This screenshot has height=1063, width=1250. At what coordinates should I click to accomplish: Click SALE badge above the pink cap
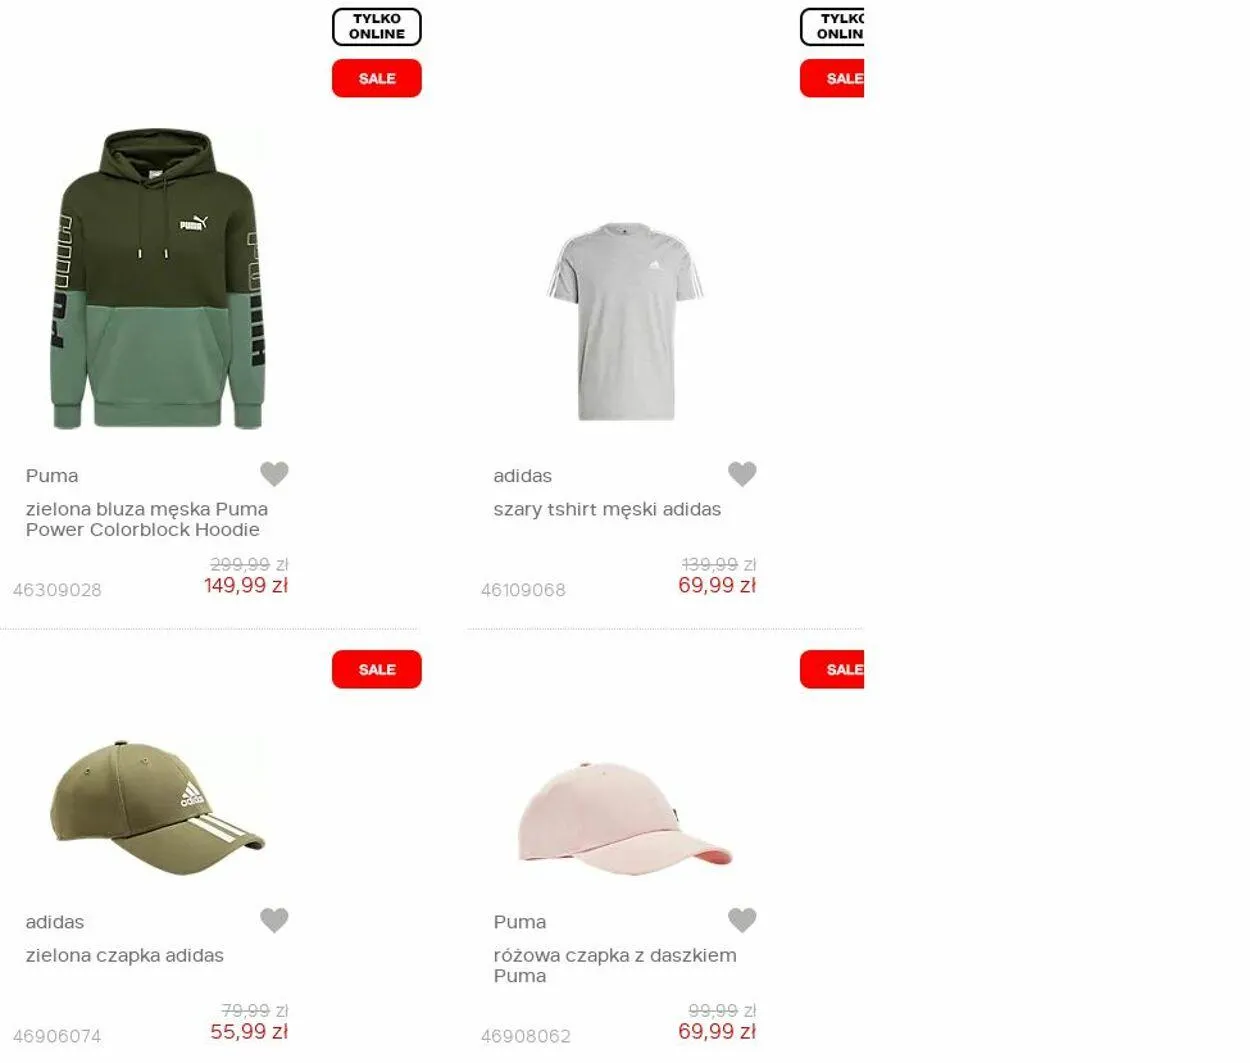pyautogui.click(x=832, y=669)
